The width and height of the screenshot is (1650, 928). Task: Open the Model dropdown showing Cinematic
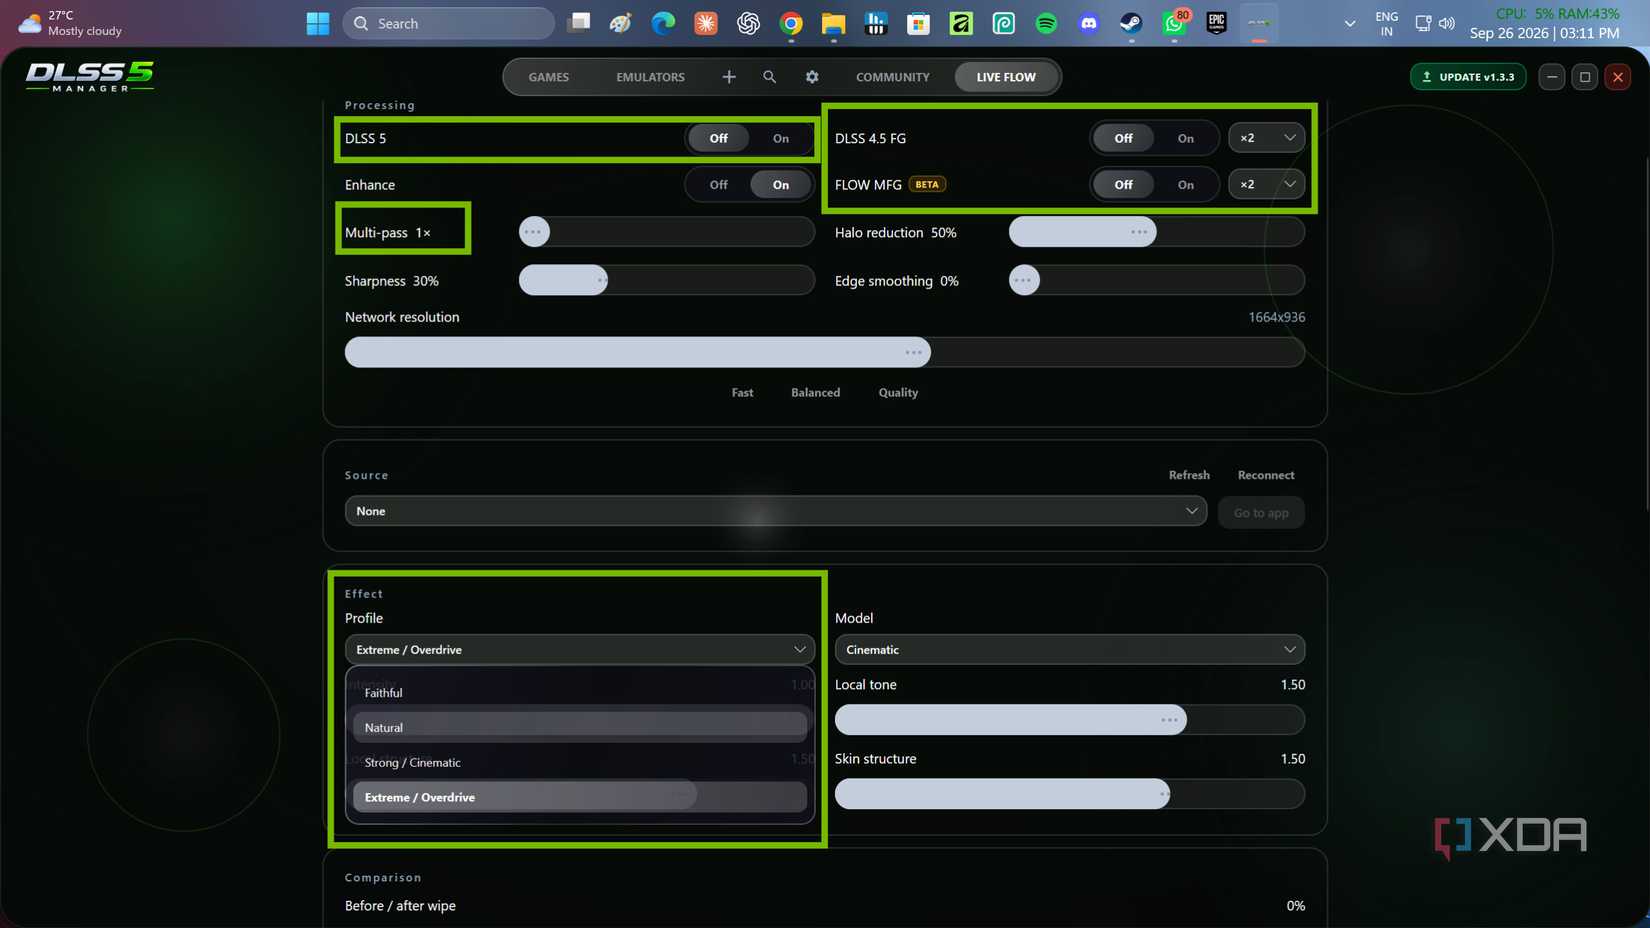(1070, 650)
